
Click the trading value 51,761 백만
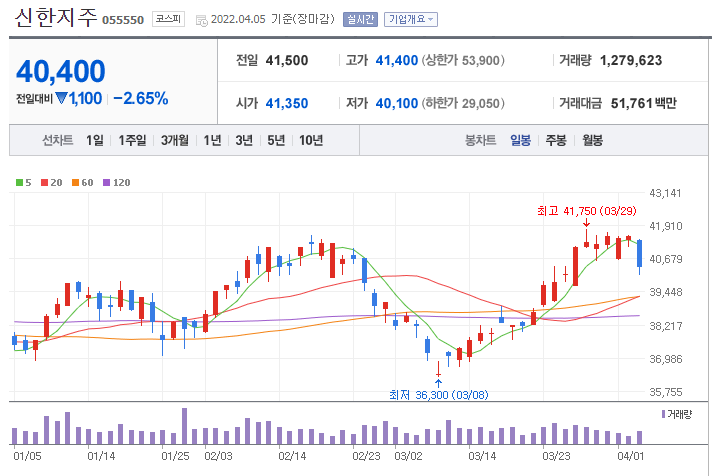pyautogui.click(x=644, y=104)
